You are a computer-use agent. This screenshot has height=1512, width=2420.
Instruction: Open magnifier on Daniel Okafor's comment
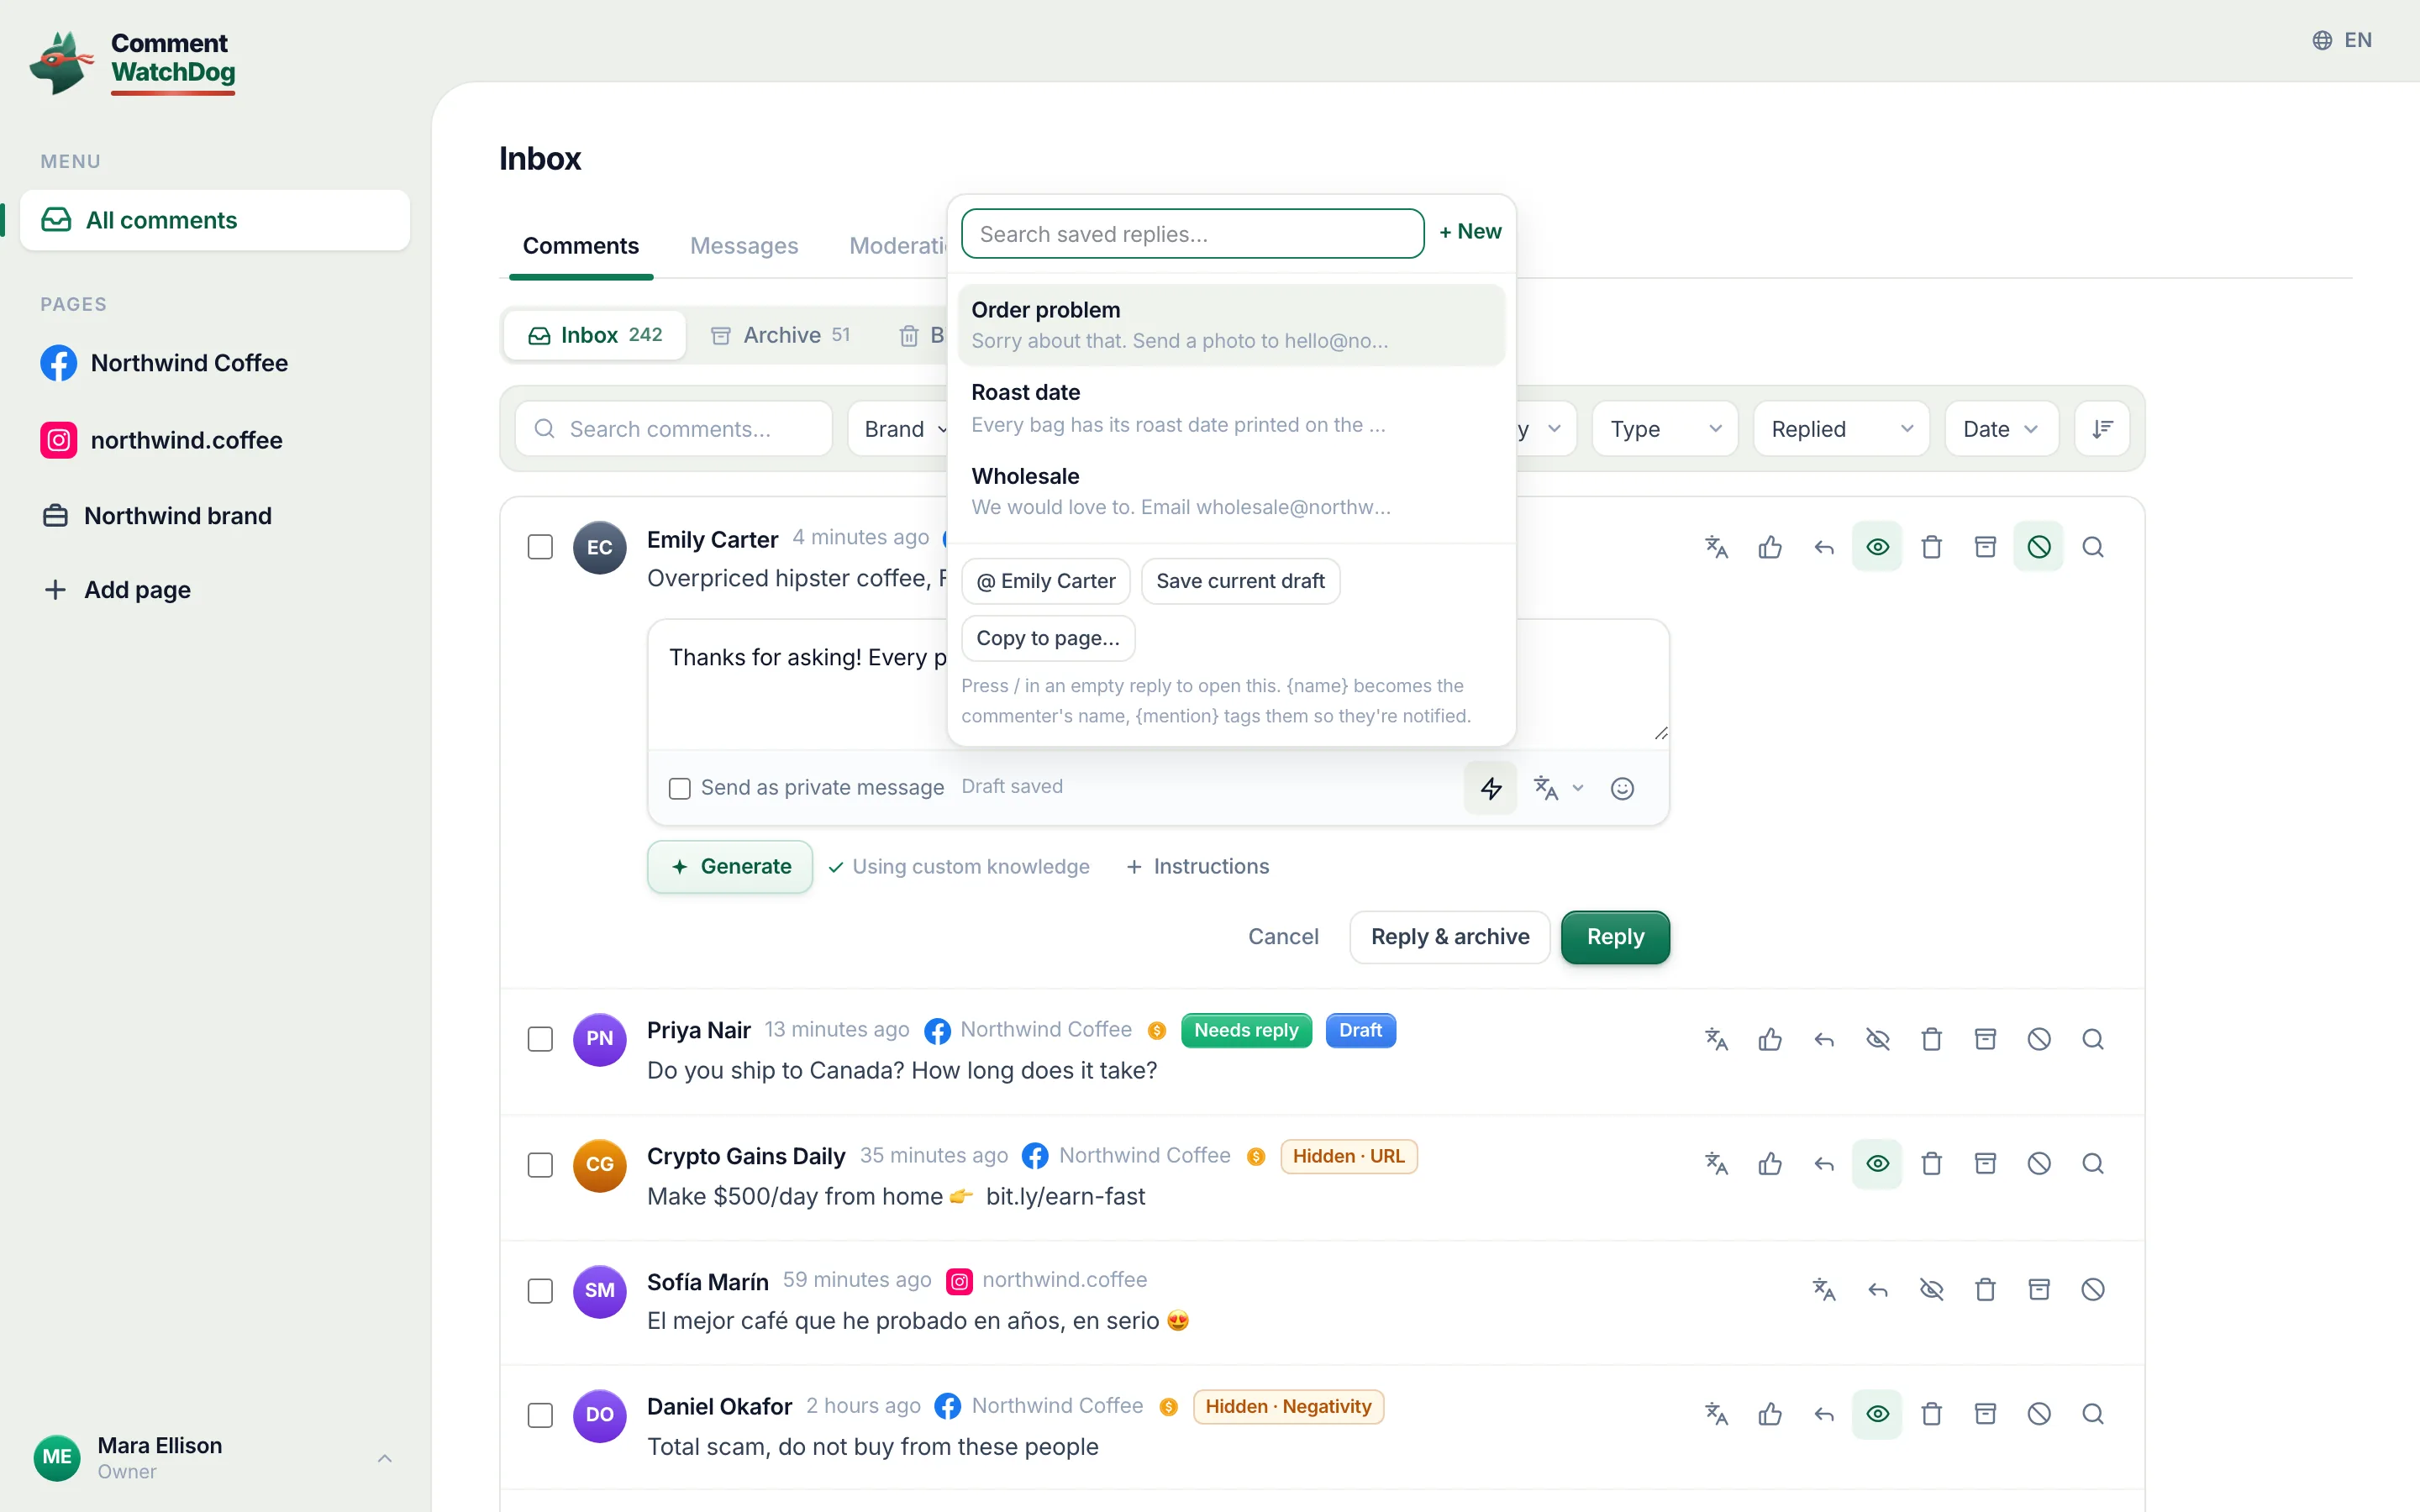pyautogui.click(x=2093, y=1414)
